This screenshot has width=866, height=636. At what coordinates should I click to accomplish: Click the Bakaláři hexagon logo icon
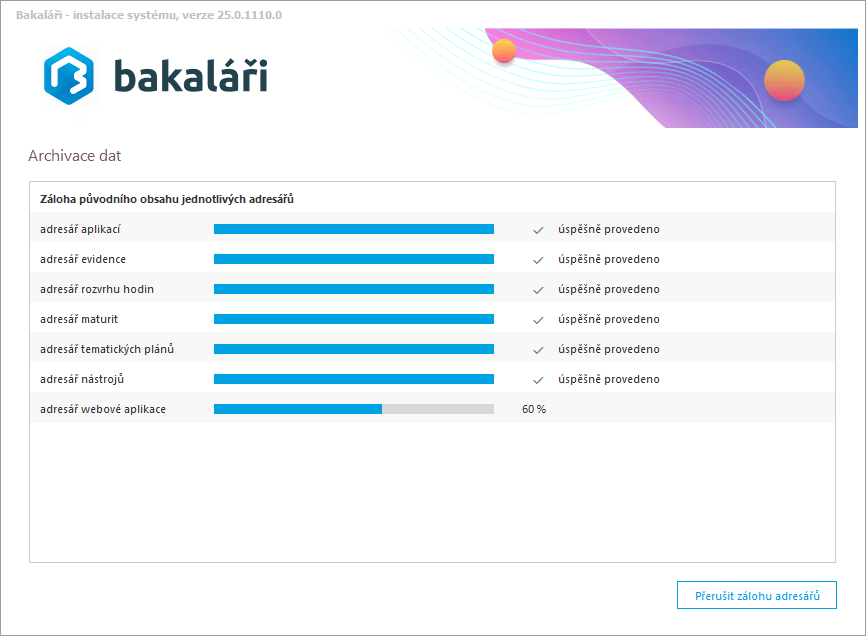coord(68,76)
